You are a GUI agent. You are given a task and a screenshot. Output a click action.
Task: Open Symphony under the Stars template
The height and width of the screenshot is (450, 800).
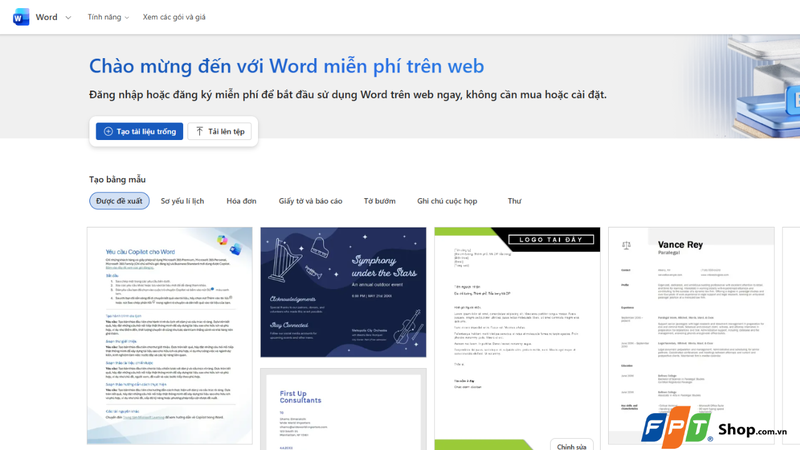coord(343,292)
